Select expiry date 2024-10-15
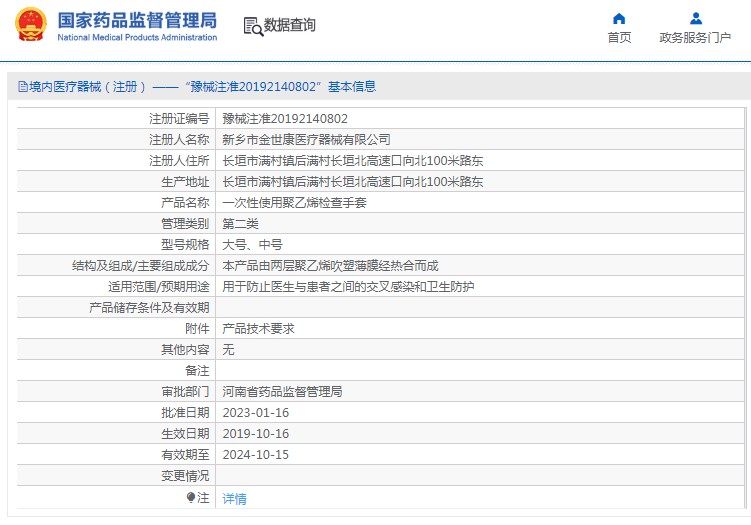 256,455
